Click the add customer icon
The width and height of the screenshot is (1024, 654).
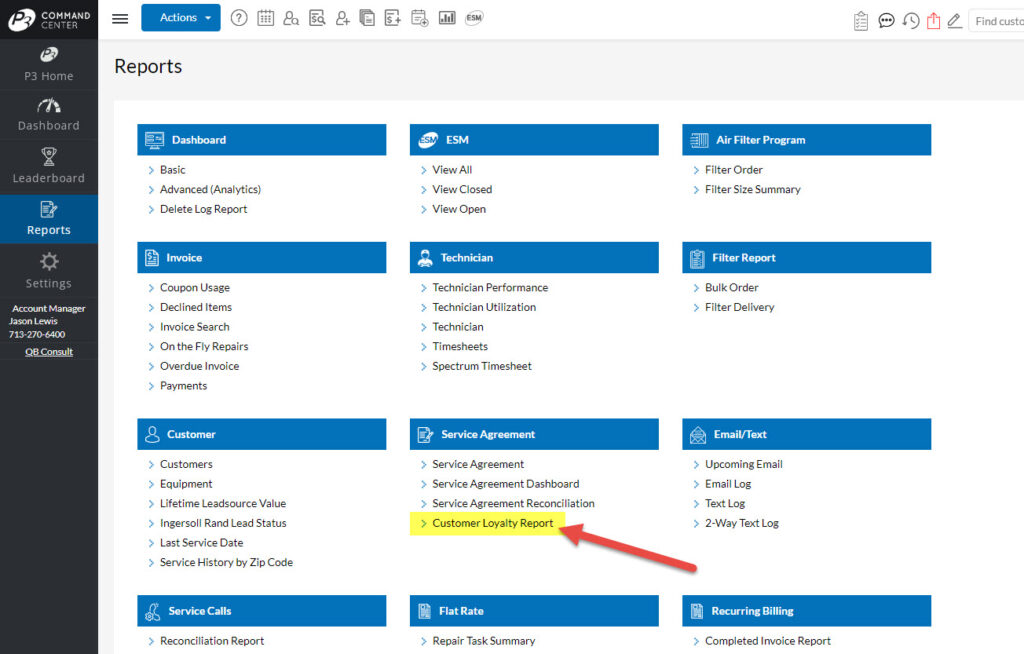(343, 18)
